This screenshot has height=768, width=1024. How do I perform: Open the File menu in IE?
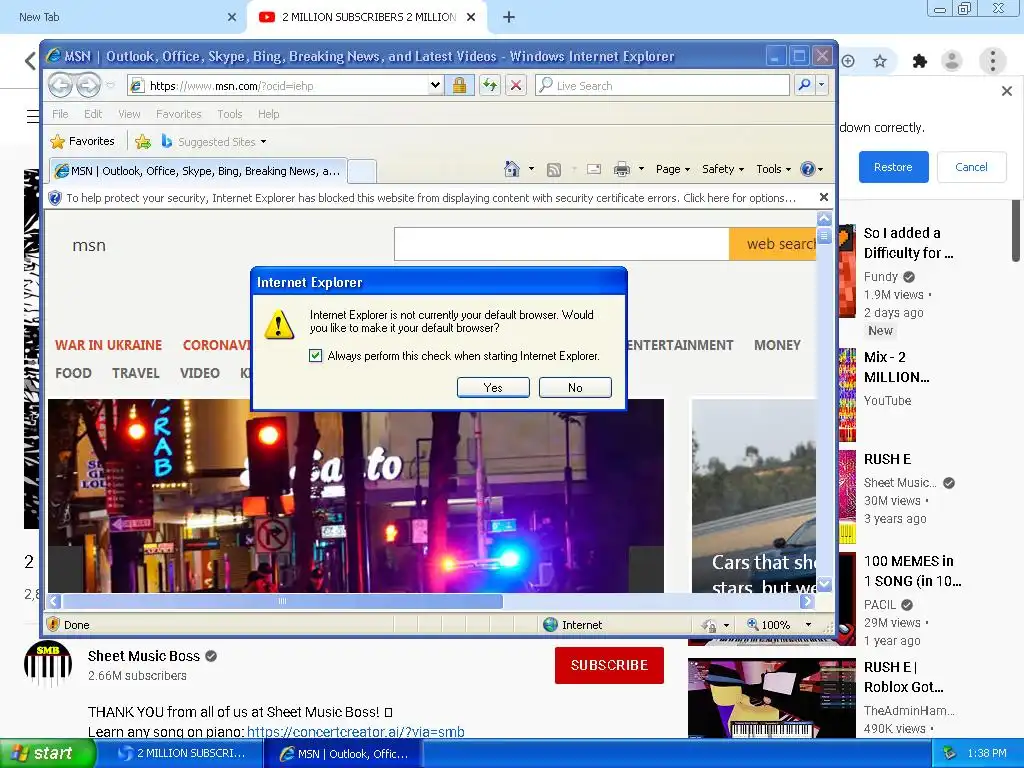(x=60, y=114)
